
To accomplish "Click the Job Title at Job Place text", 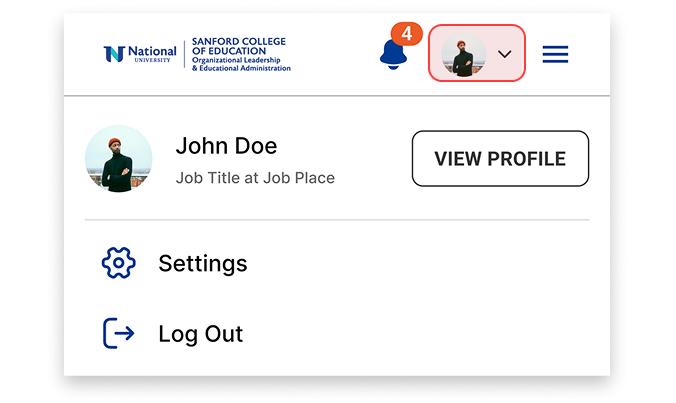I will pyautogui.click(x=255, y=178).
